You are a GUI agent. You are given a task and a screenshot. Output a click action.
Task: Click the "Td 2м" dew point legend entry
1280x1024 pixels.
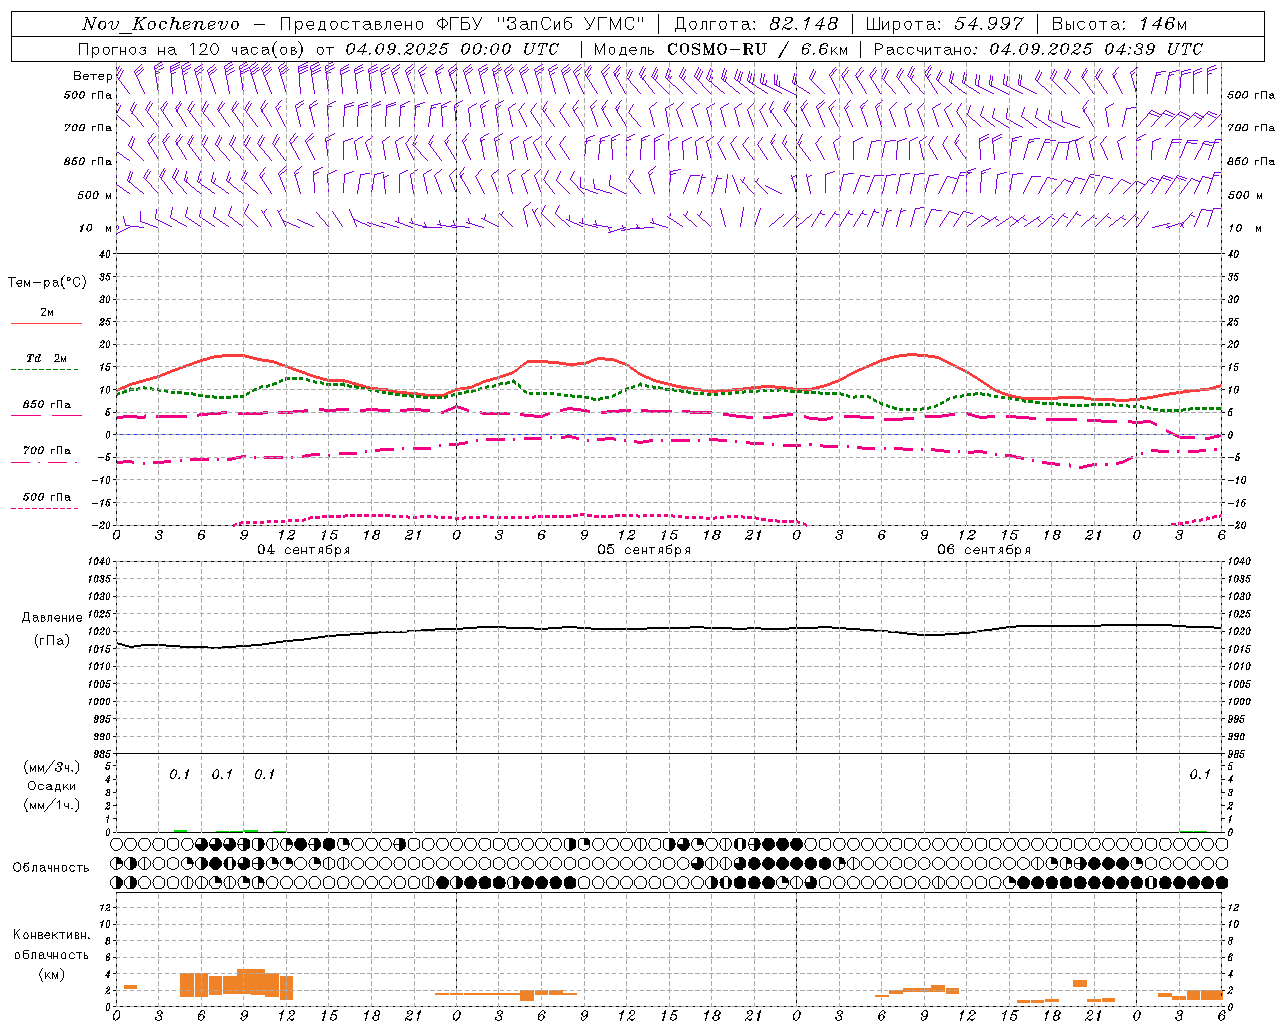pos(46,358)
